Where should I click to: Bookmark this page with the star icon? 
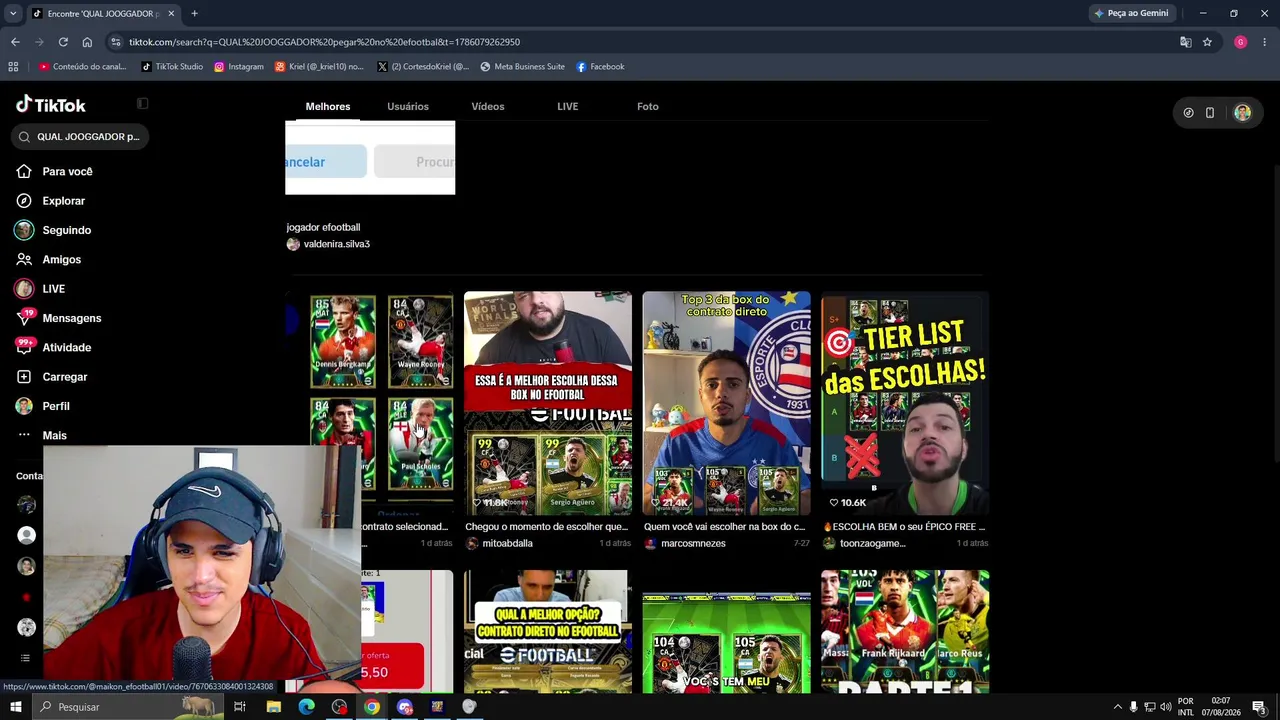click(1207, 42)
